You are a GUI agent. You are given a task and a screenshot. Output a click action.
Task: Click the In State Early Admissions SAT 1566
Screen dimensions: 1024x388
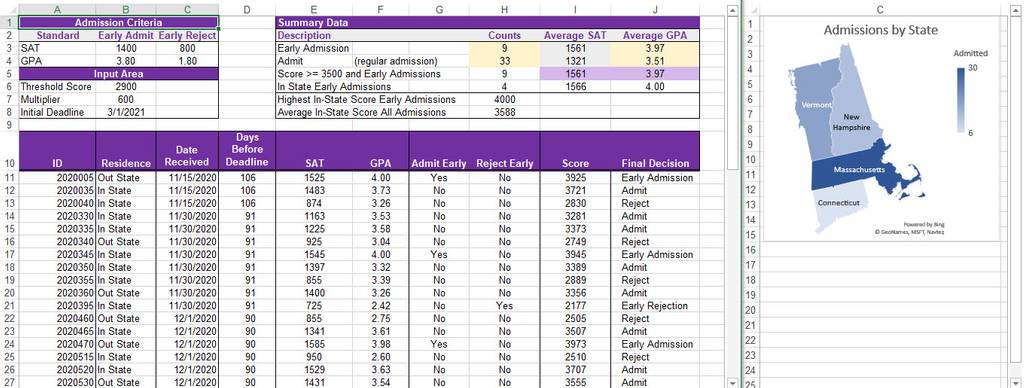(575, 86)
